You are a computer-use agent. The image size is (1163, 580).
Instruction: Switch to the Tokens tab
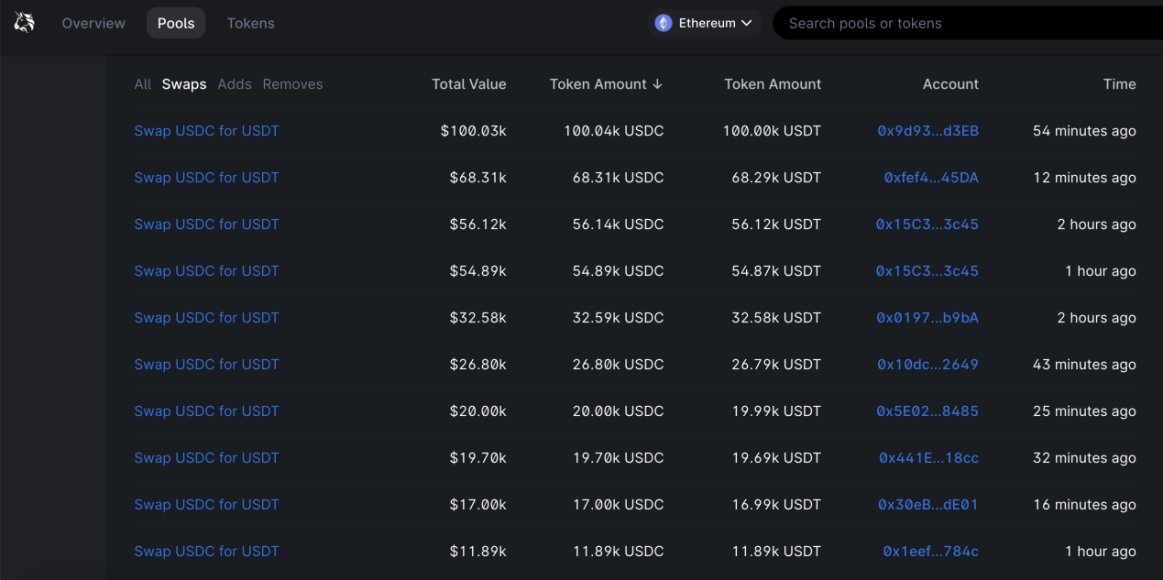(251, 23)
